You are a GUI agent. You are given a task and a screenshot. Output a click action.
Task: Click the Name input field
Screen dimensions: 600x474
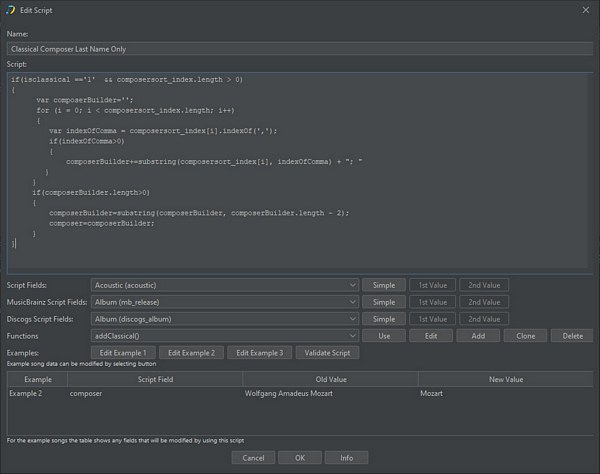[298, 48]
